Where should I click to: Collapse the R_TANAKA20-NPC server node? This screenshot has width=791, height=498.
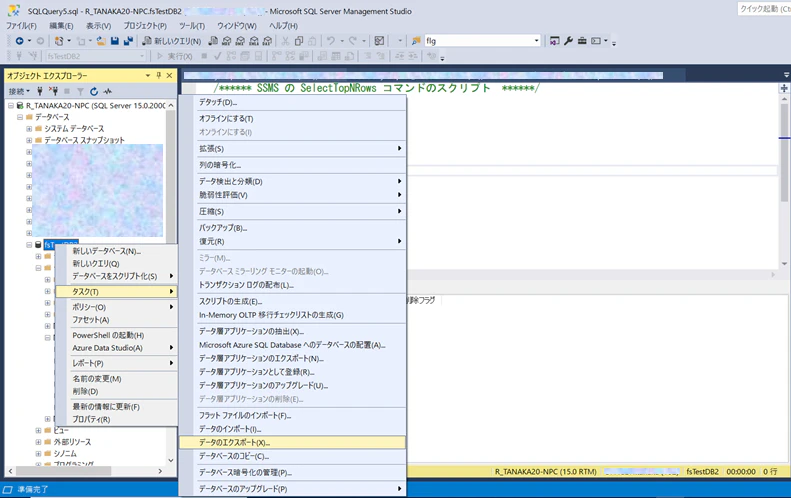11,105
